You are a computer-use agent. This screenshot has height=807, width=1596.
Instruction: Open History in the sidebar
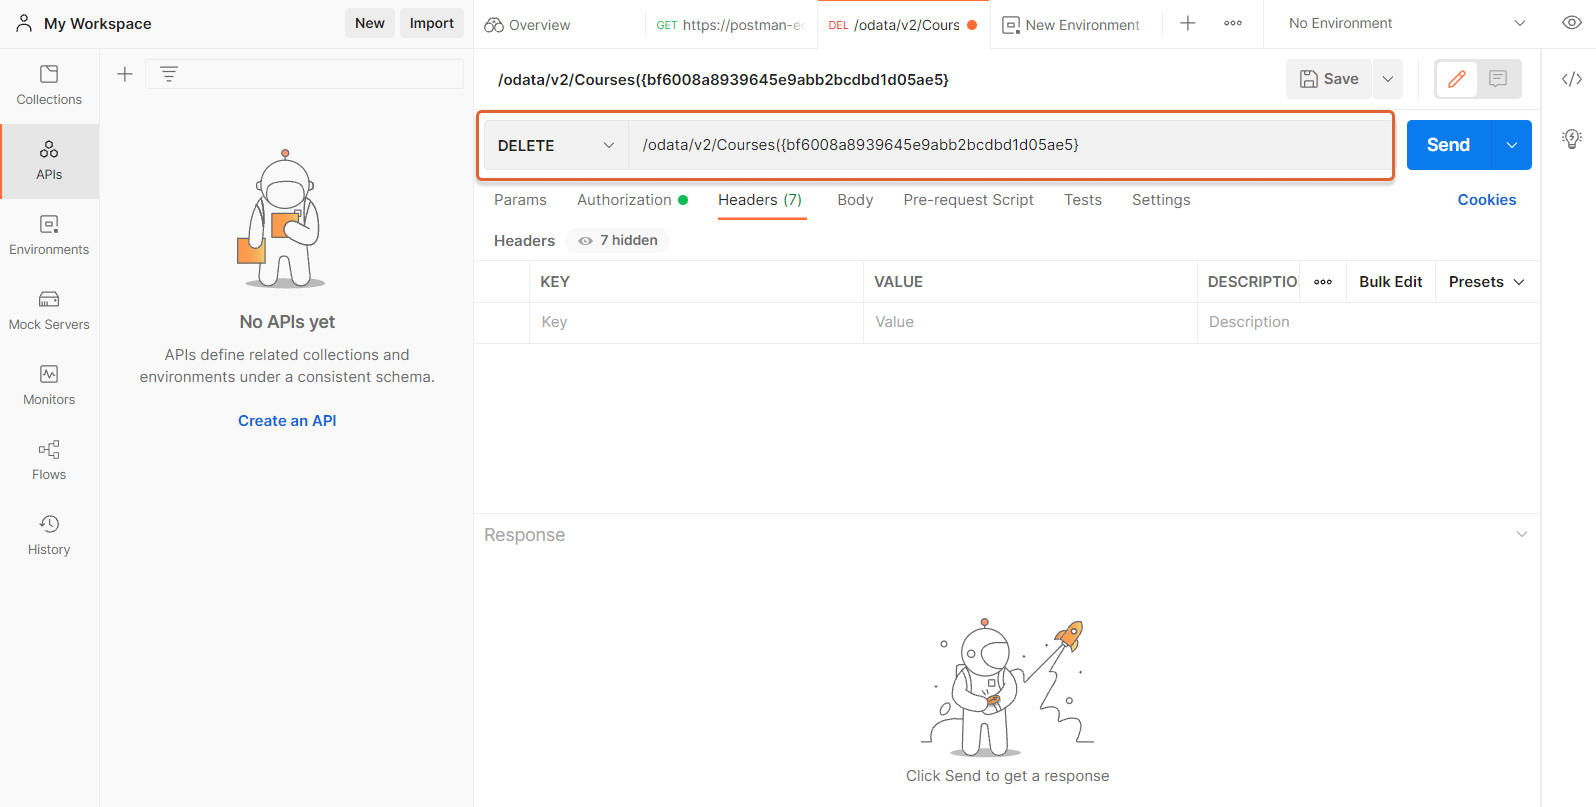click(49, 535)
